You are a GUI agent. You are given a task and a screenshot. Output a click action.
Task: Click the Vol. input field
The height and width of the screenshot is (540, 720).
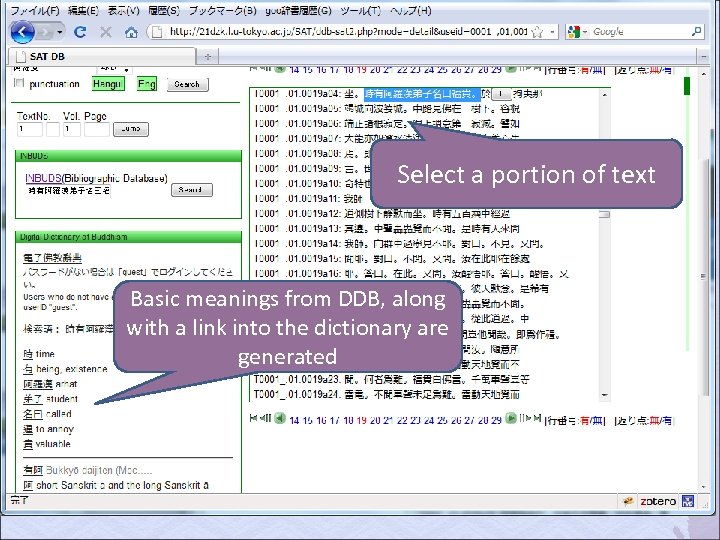[71, 129]
